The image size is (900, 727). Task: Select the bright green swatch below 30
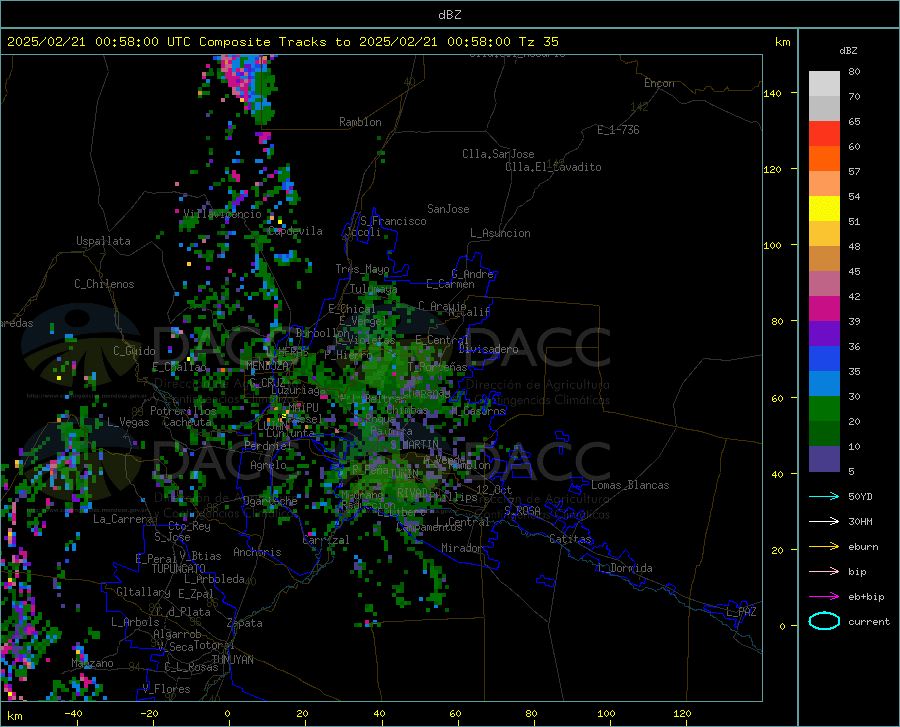click(824, 409)
